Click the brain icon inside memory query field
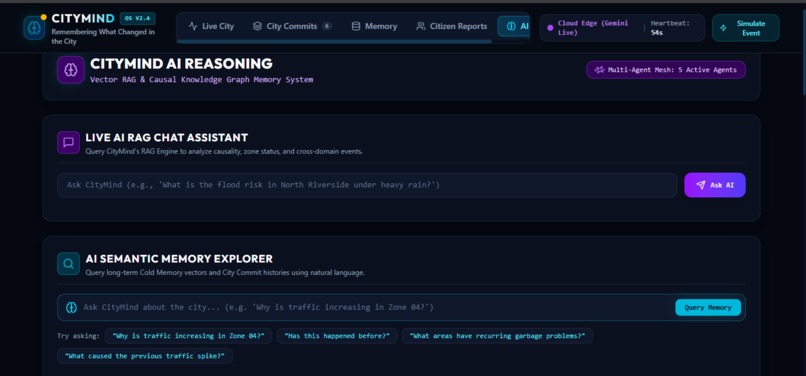The width and height of the screenshot is (806, 376). coord(71,307)
